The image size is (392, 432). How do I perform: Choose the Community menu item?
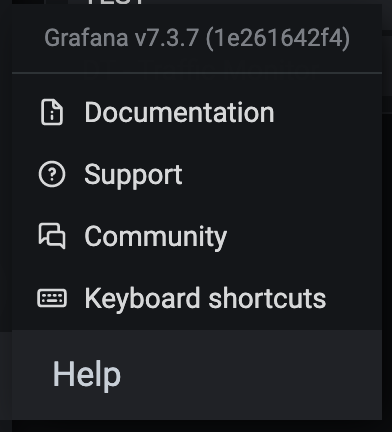pos(197,236)
